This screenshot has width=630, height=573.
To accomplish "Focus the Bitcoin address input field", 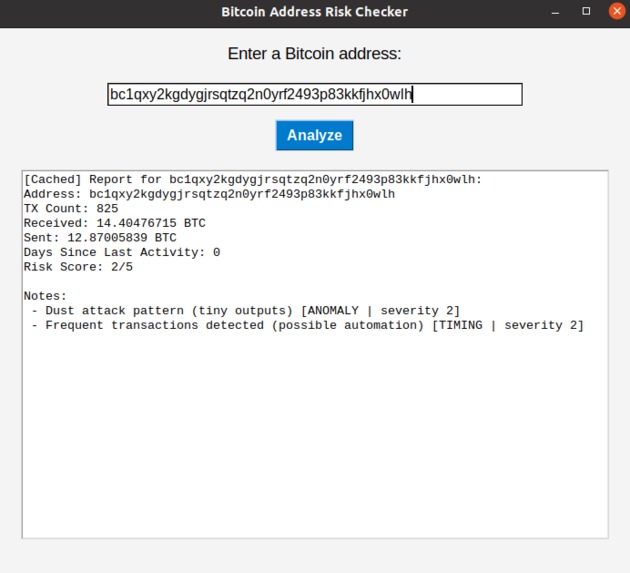I will 315,94.
